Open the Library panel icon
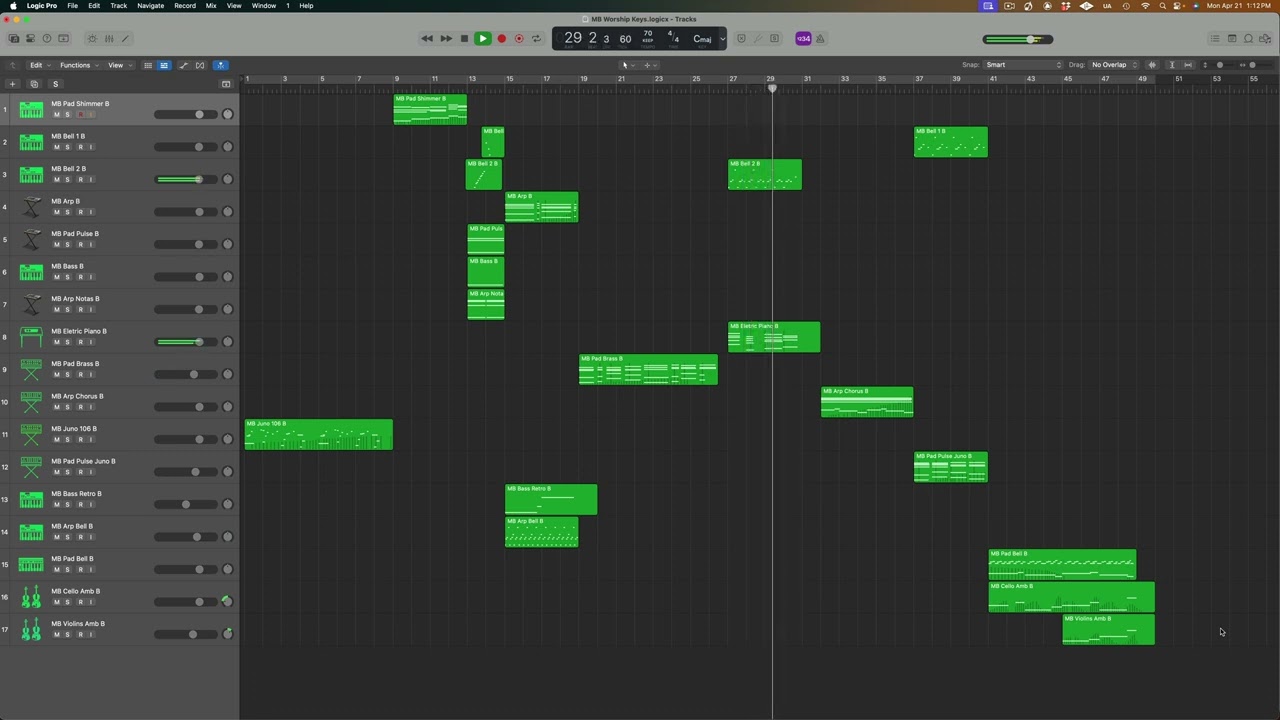 click(x=13, y=39)
